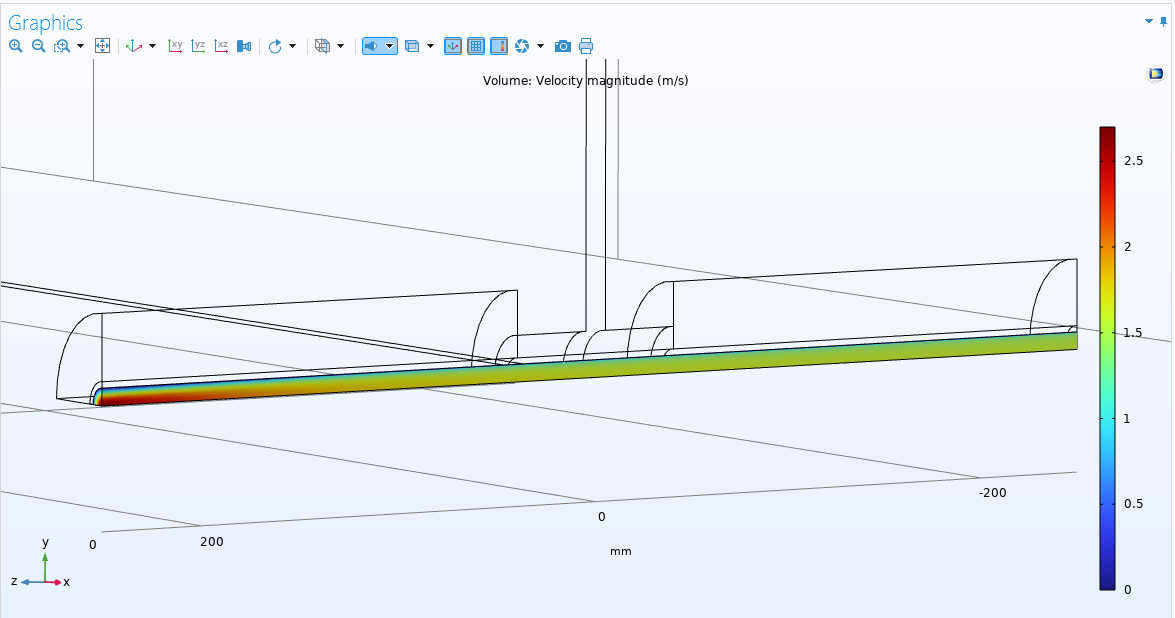Select the Graphics window title tab

[46, 22]
